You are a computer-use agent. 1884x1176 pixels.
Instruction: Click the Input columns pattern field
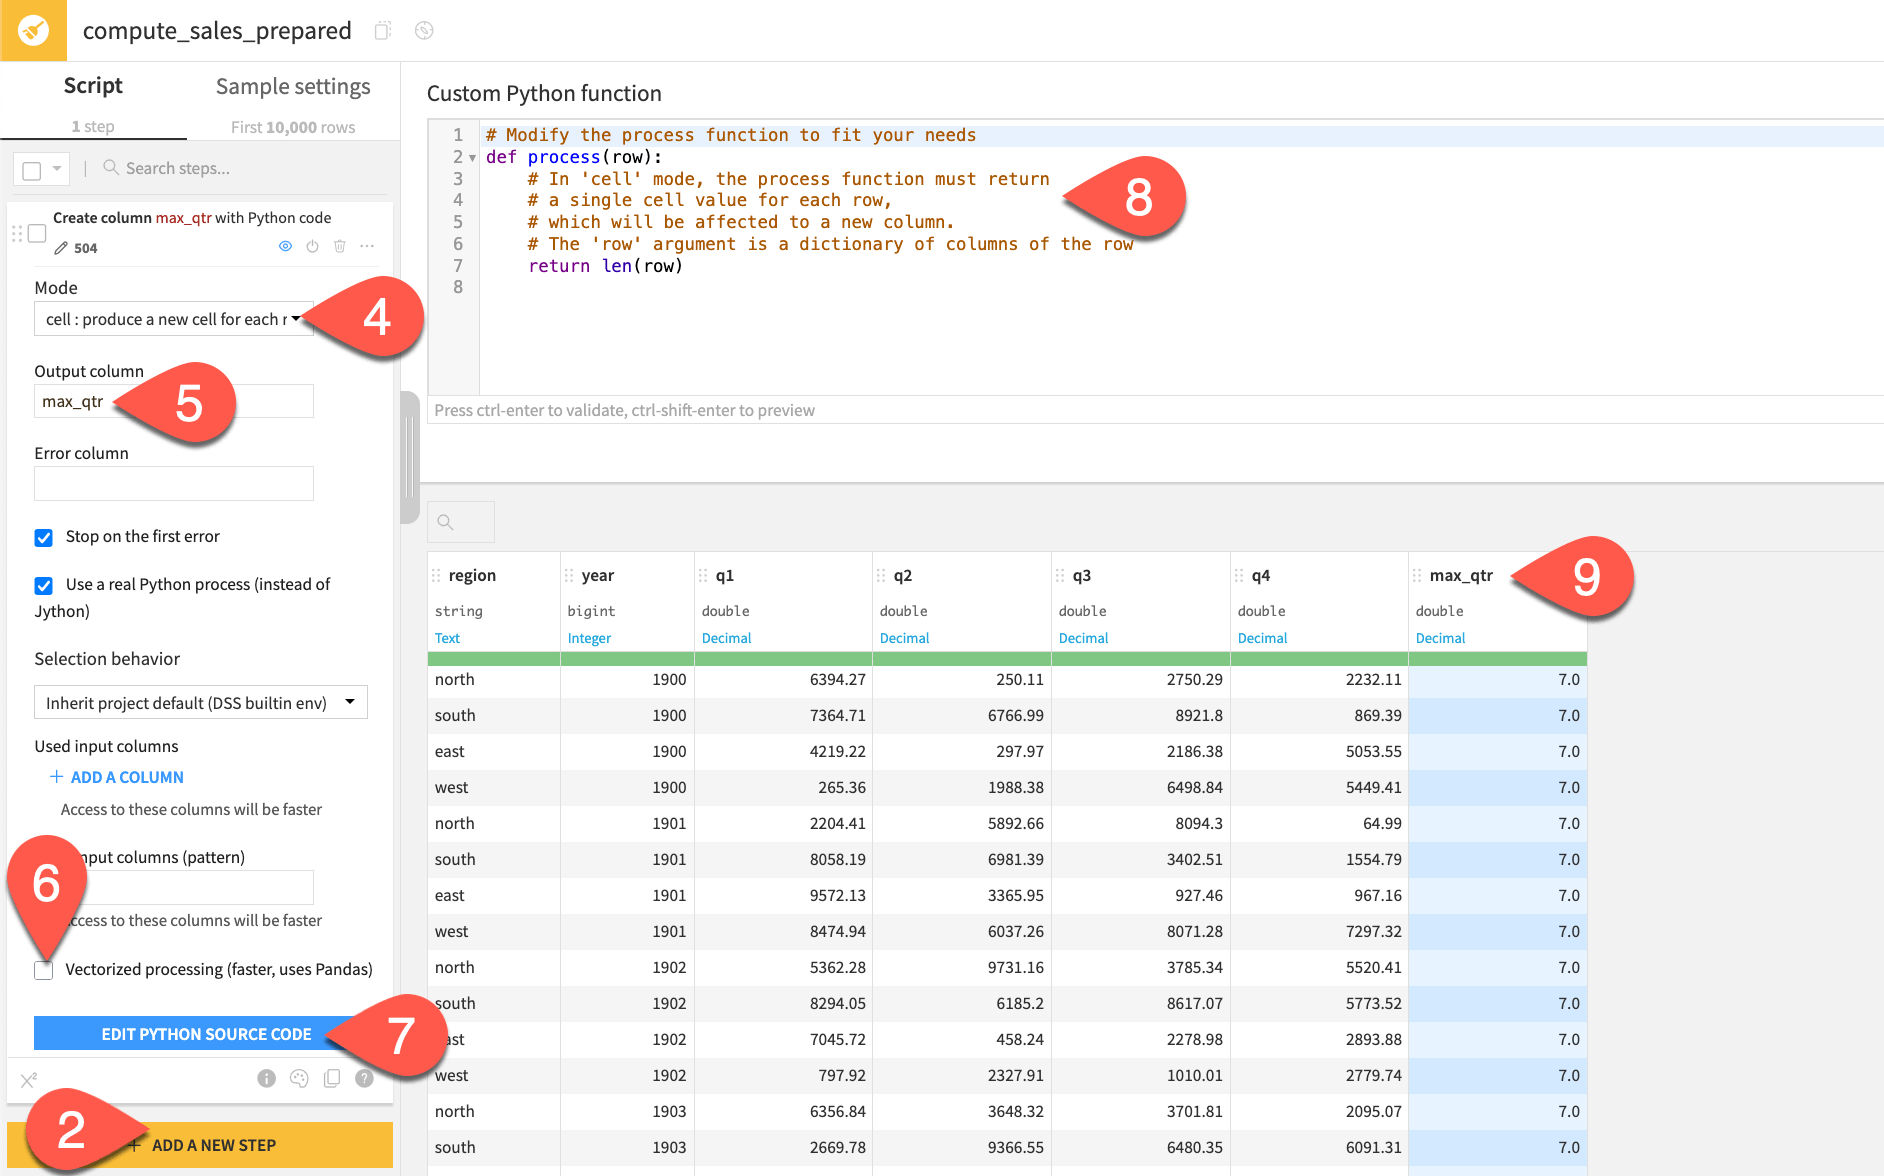(174, 887)
